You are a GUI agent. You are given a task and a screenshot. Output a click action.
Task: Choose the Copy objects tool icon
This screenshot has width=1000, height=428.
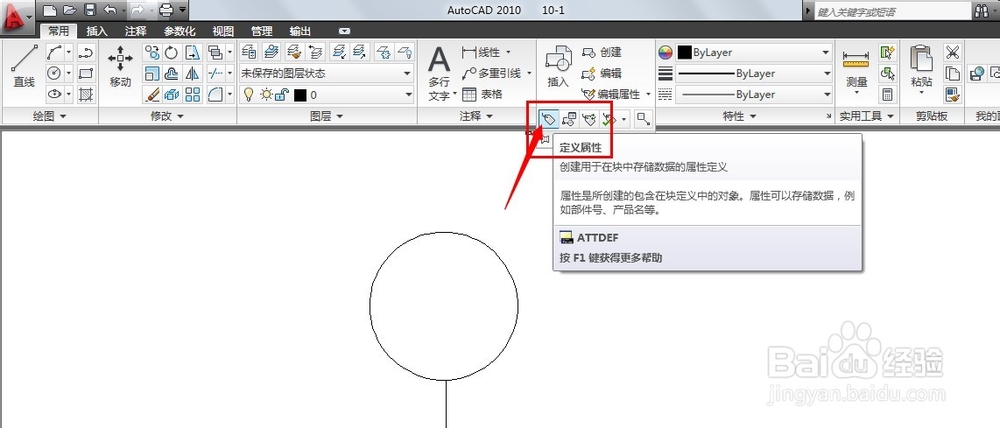[x=152, y=52]
